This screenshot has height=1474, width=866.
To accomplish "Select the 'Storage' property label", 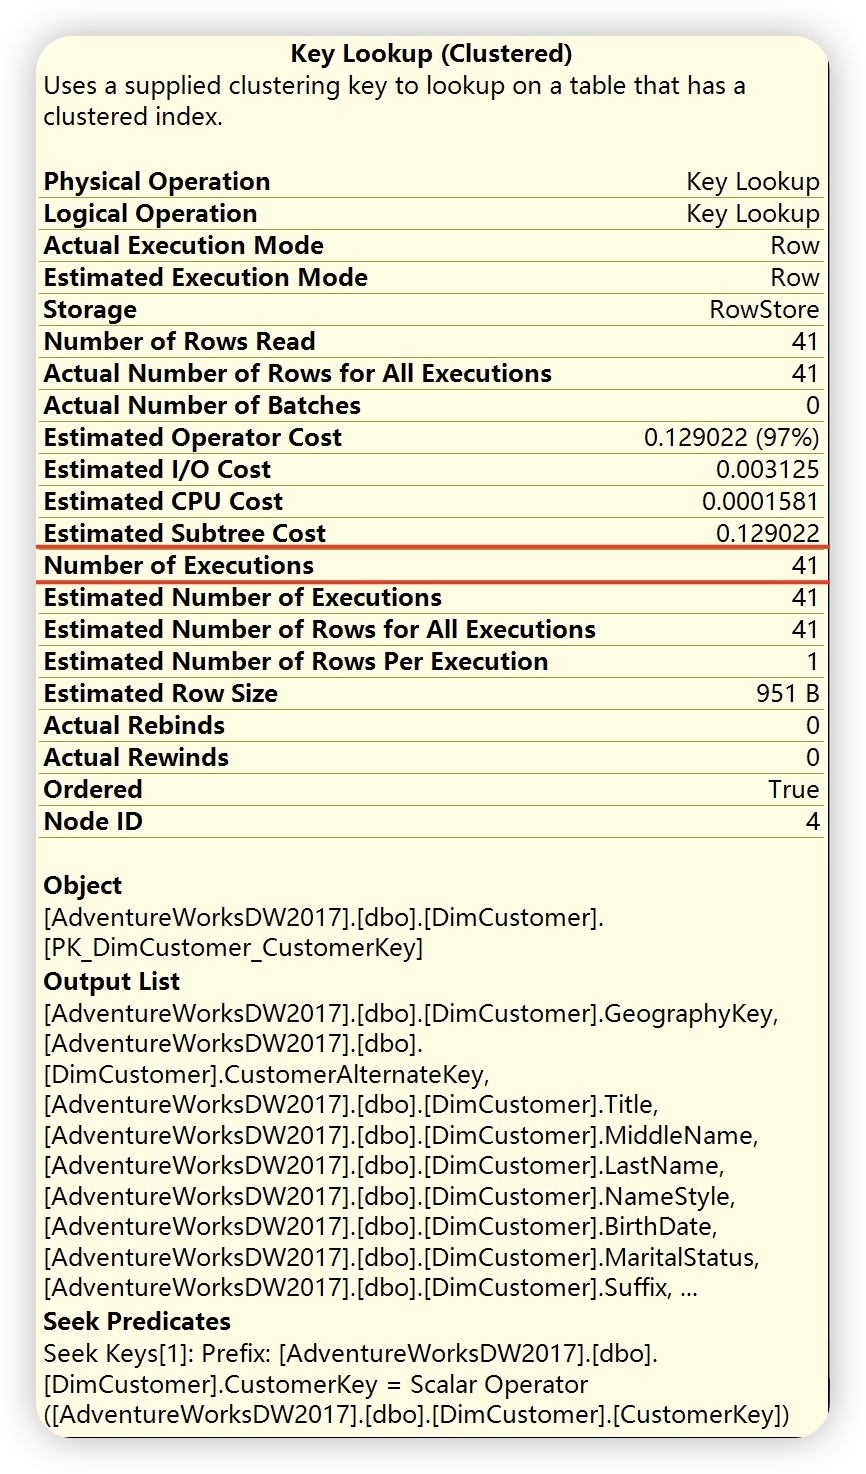I will 90,310.
